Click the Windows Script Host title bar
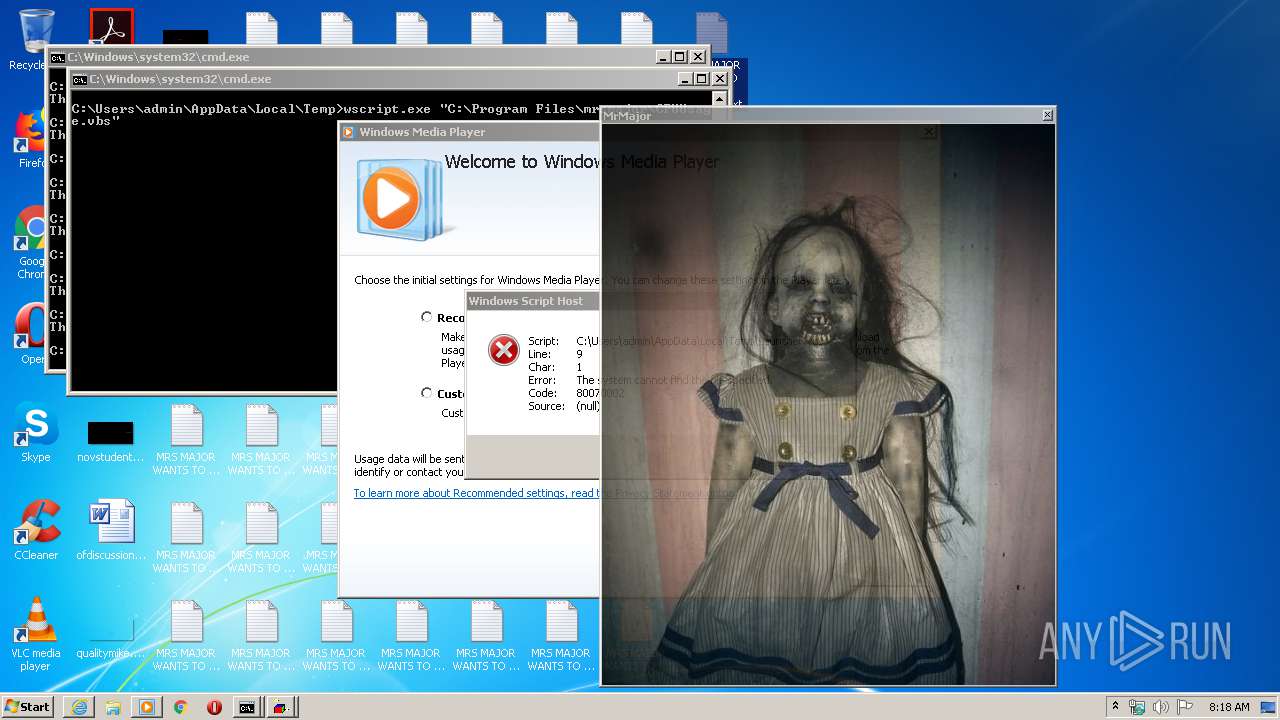This screenshot has width=1280, height=720. pyautogui.click(x=533, y=301)
